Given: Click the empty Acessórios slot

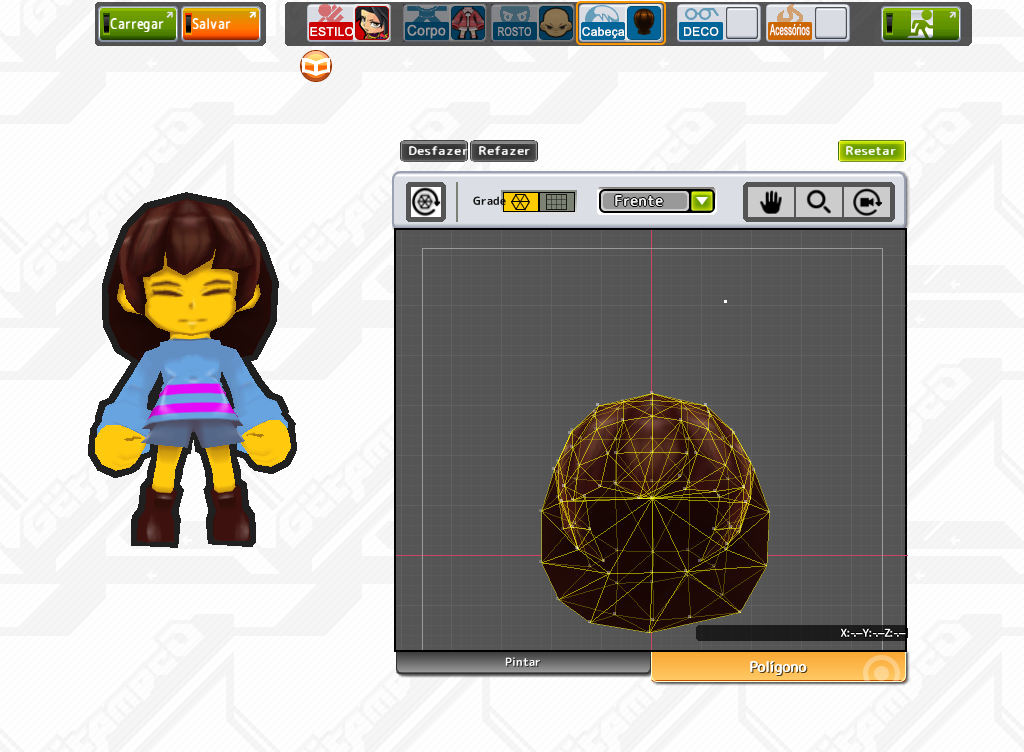Looking at the screenshot, I should 831,23.
